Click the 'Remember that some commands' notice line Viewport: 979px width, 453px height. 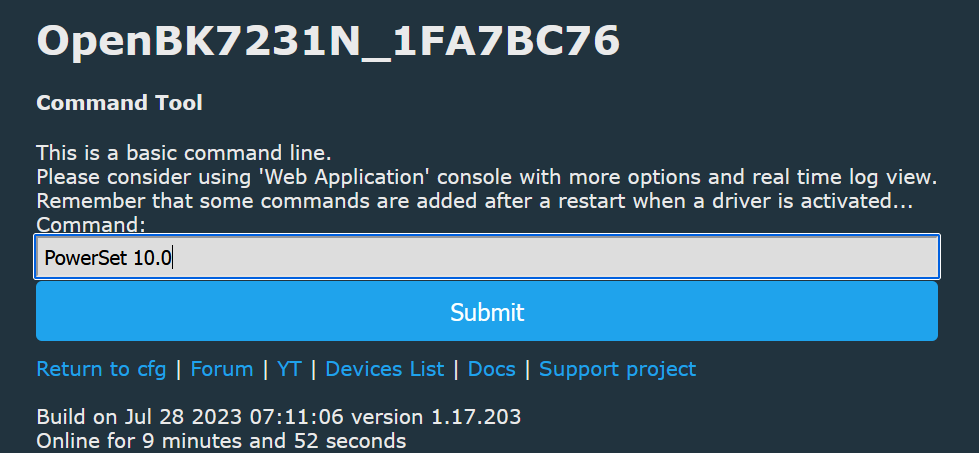[475, 202]
